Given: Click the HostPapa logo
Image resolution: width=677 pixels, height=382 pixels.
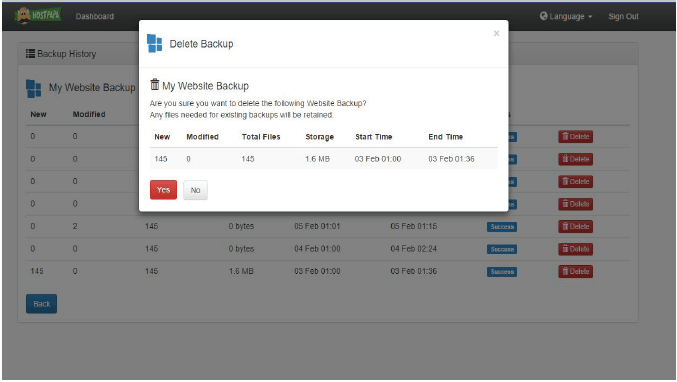Looking at the screenshot, I should coord(38,16).
